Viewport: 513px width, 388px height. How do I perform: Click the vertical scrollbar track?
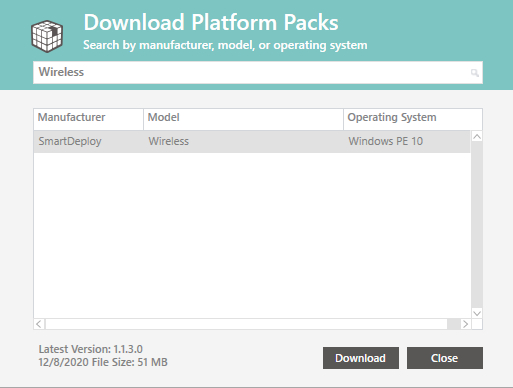[477, 225]
